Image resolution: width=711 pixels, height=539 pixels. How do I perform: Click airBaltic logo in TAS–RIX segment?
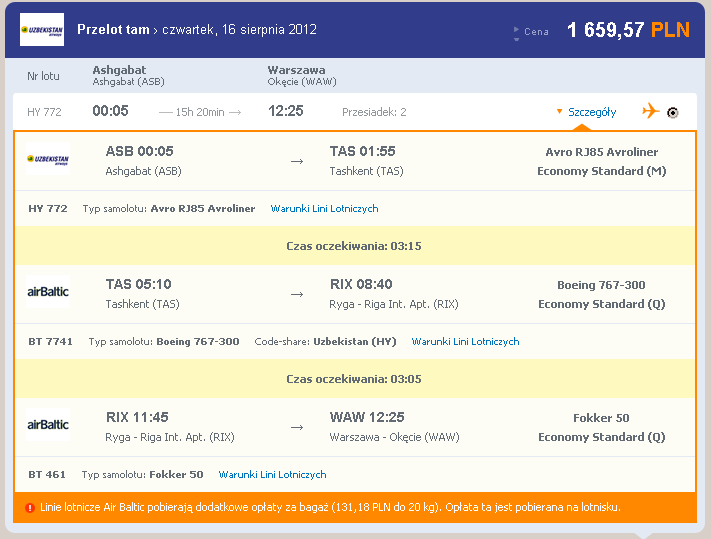pyautogui.click(x=48, y=291)
